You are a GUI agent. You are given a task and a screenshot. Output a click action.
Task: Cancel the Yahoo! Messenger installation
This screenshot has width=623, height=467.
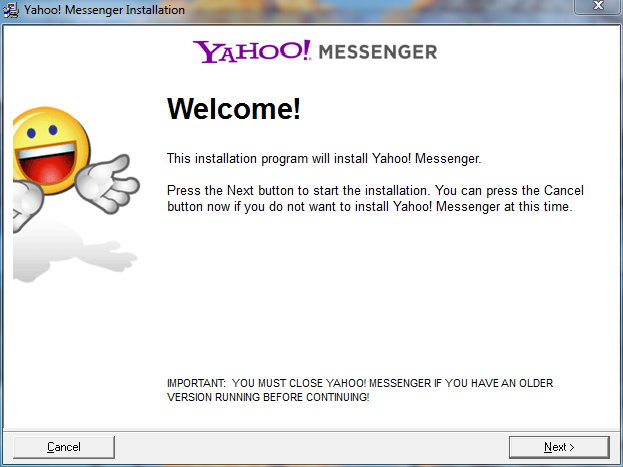(x=64, y=447)
